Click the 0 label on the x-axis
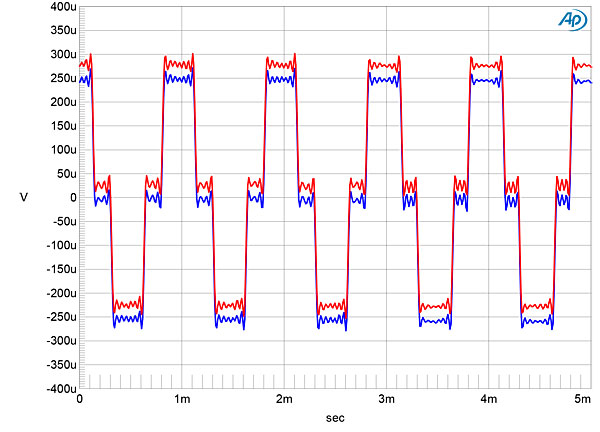 tap(80, 400)
